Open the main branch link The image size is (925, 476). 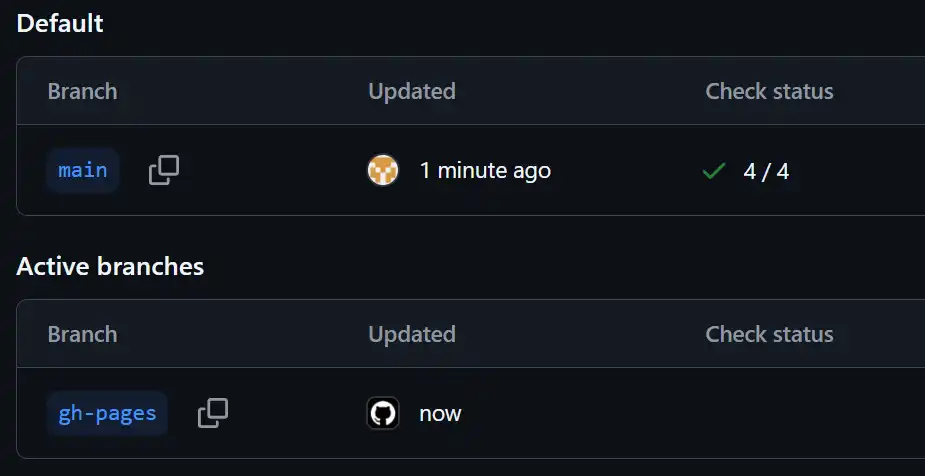tap(83, 171)
